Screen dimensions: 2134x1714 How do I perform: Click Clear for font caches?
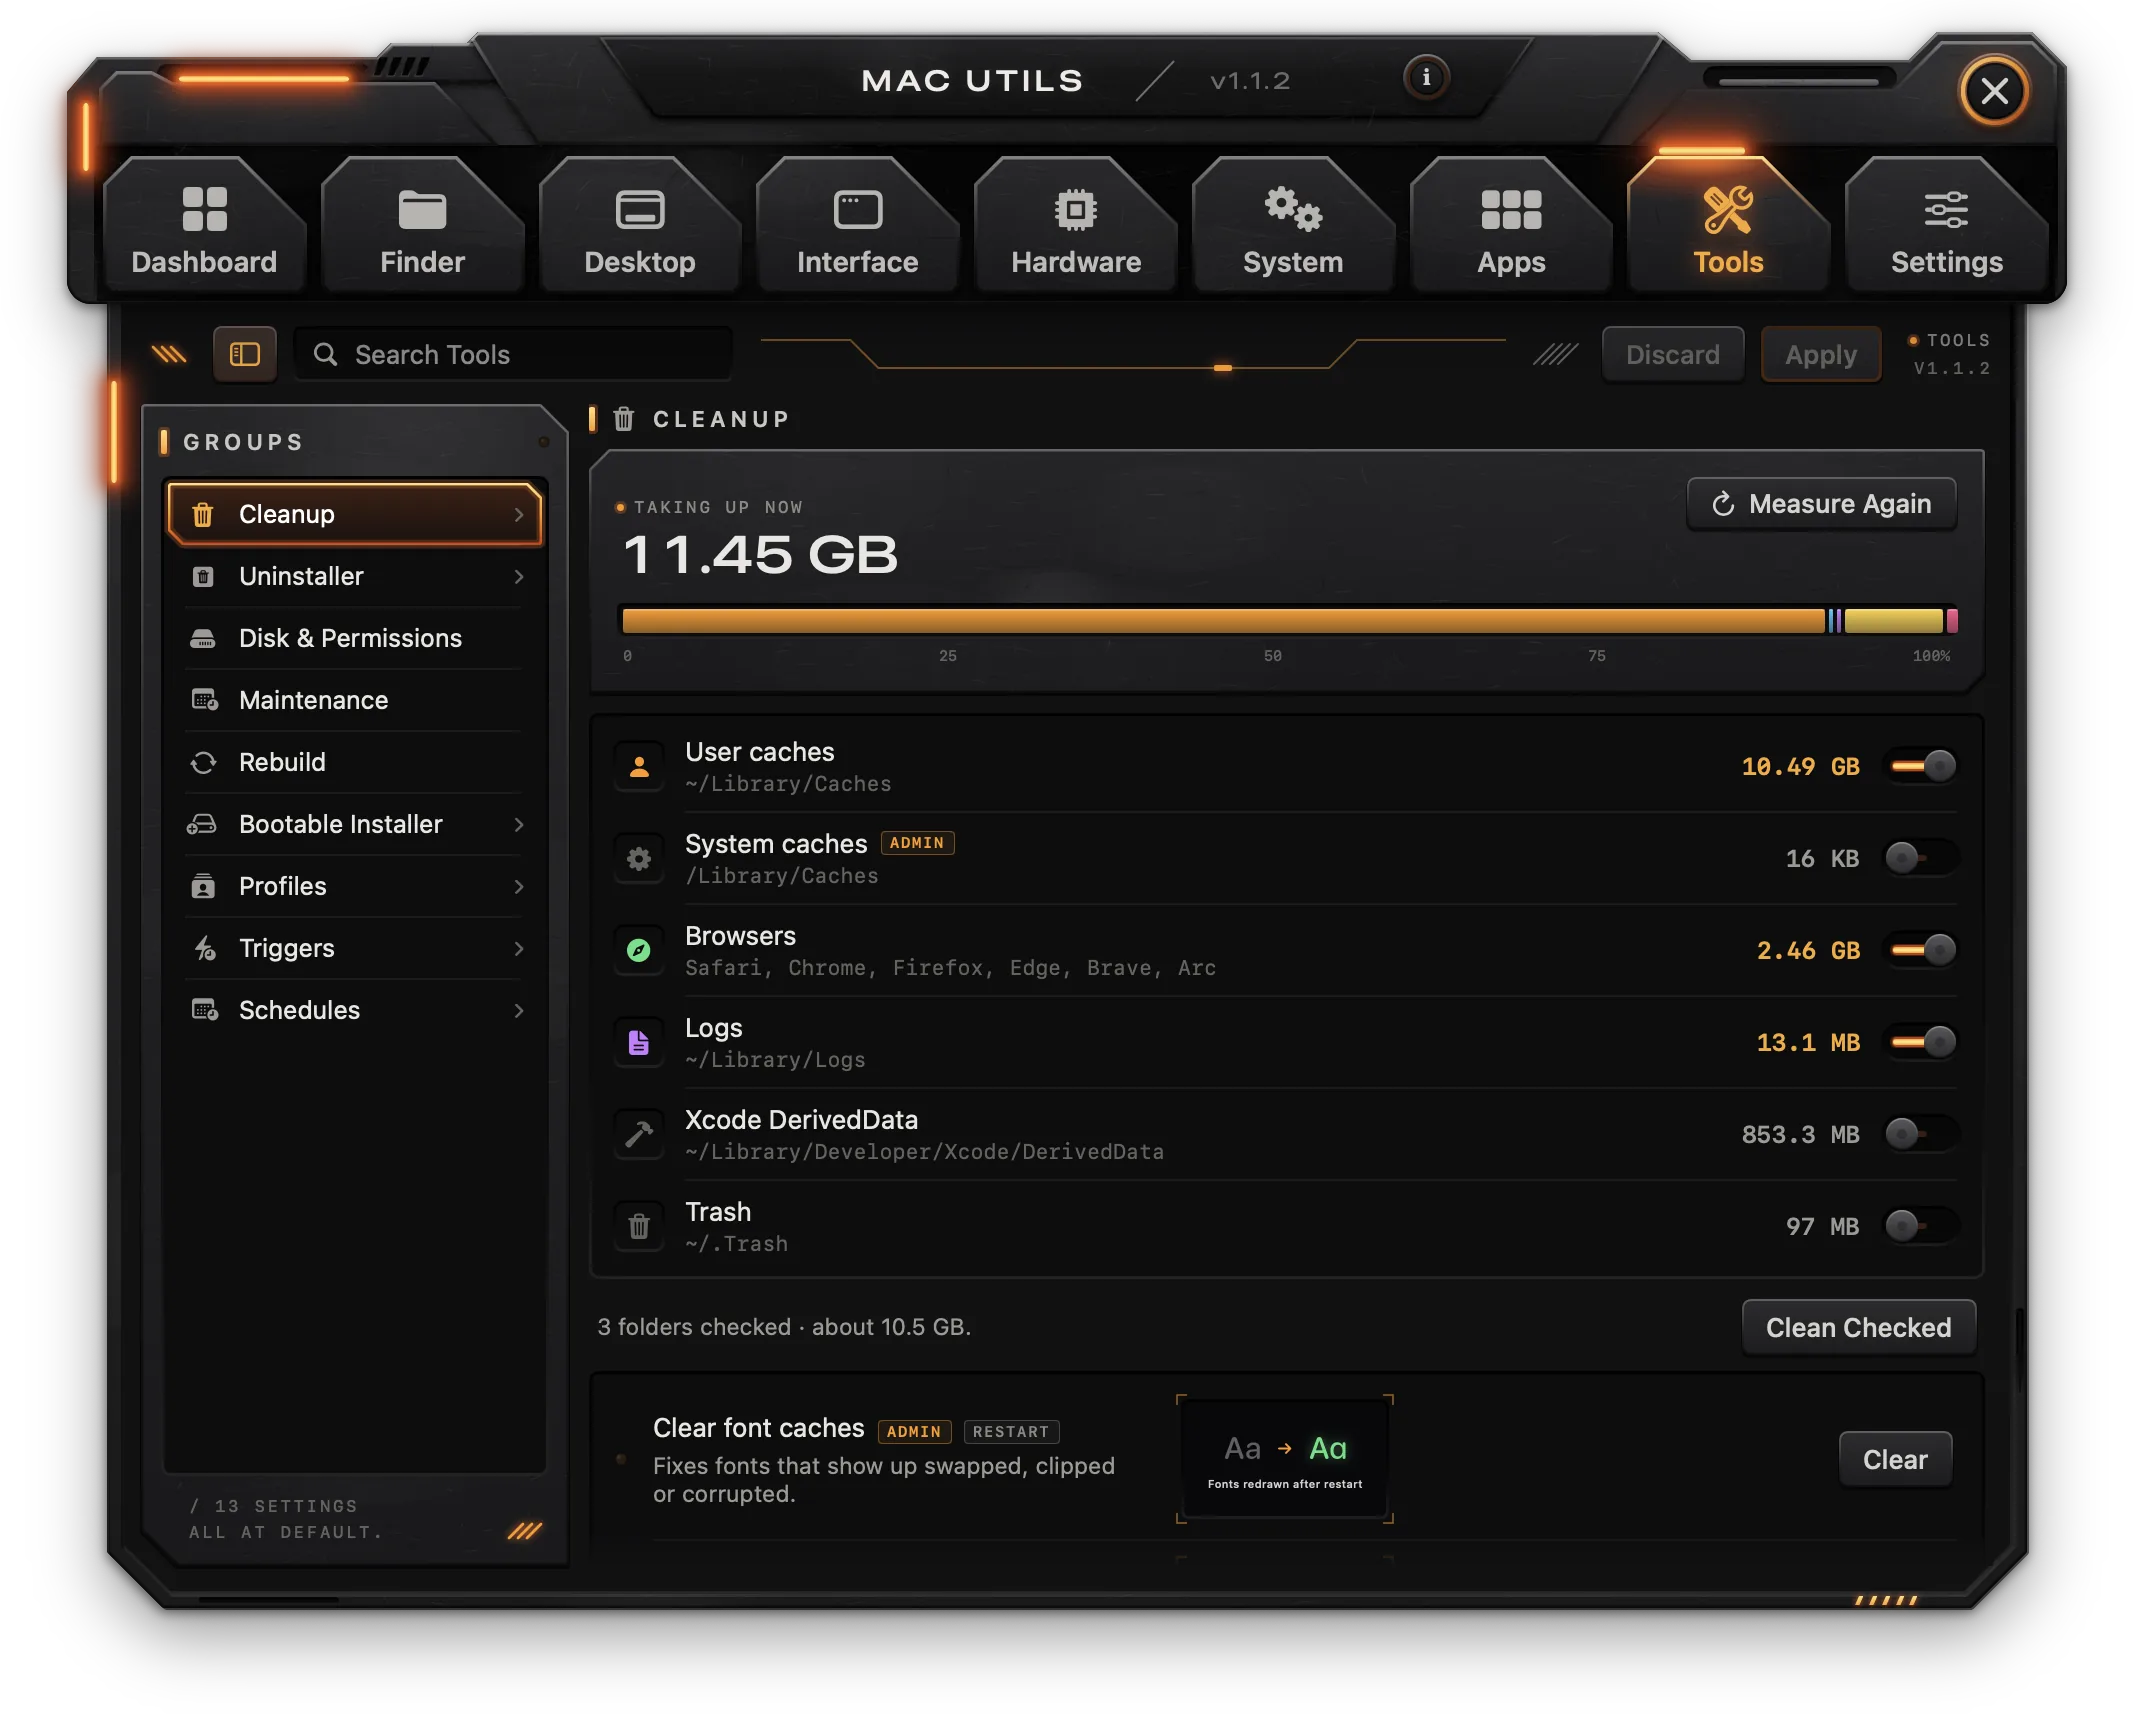(x=1895, y=1459)
